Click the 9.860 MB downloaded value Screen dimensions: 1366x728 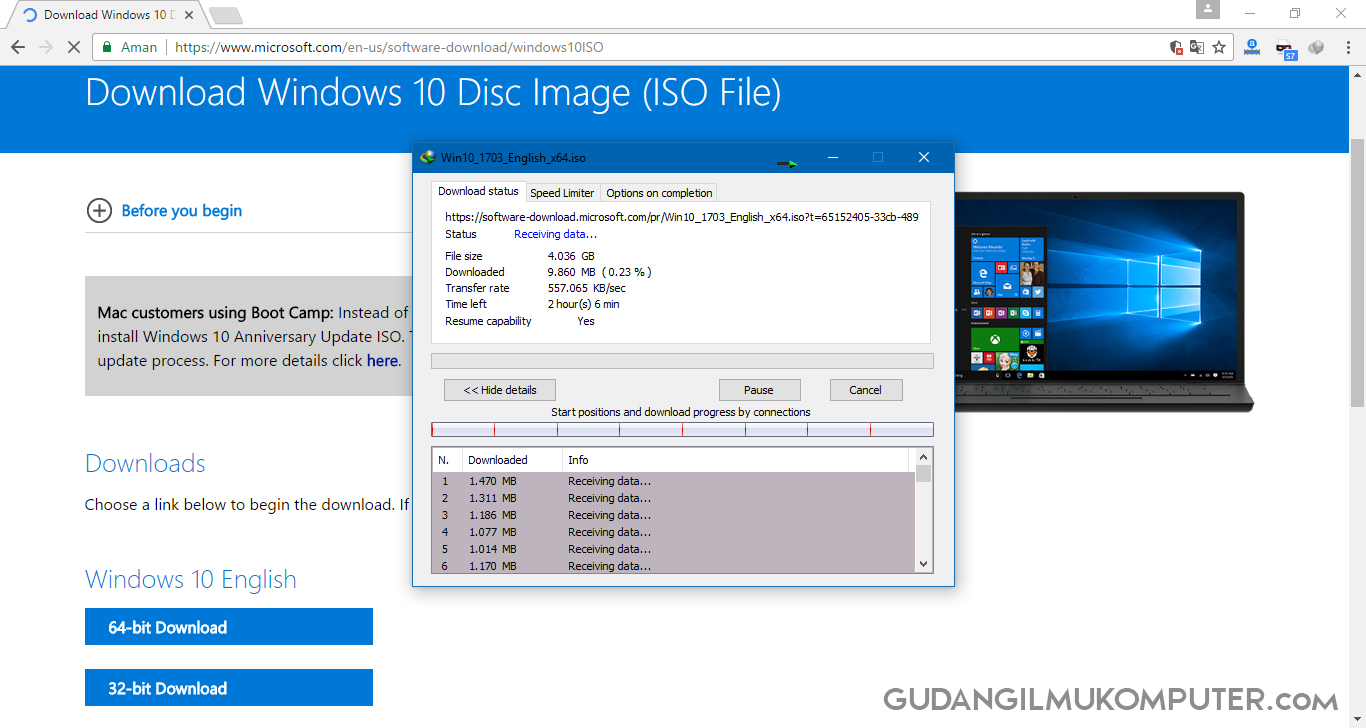click(x=600, y=272)
